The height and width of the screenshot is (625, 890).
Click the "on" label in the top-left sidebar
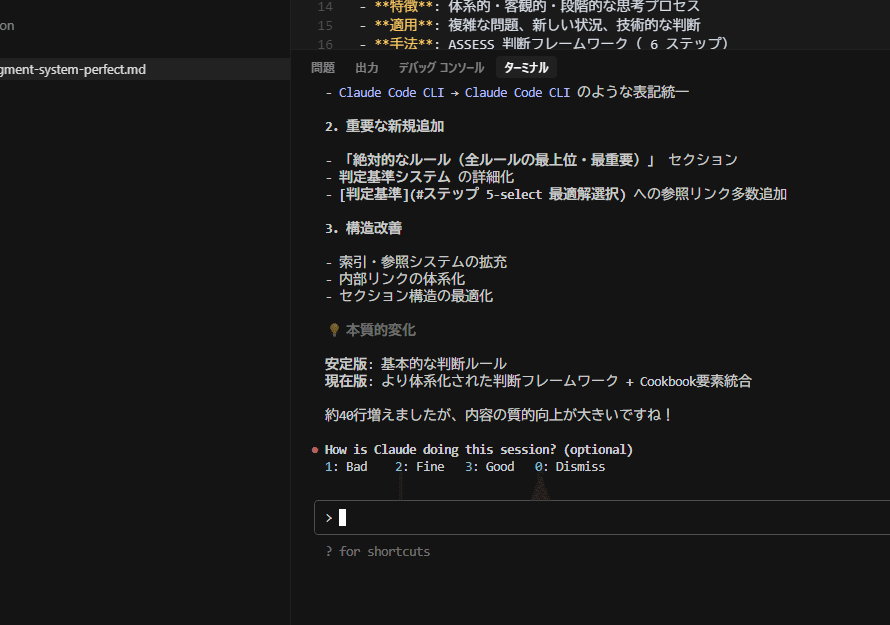tap(7, 26)
